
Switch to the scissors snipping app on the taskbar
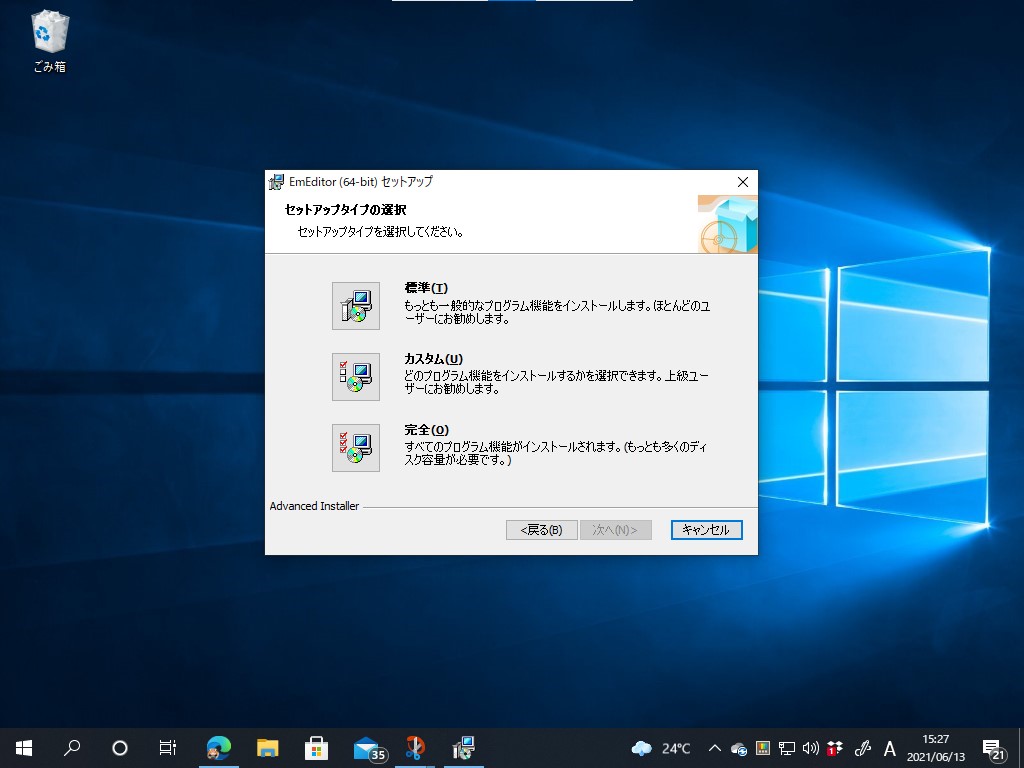coord(415,748)
